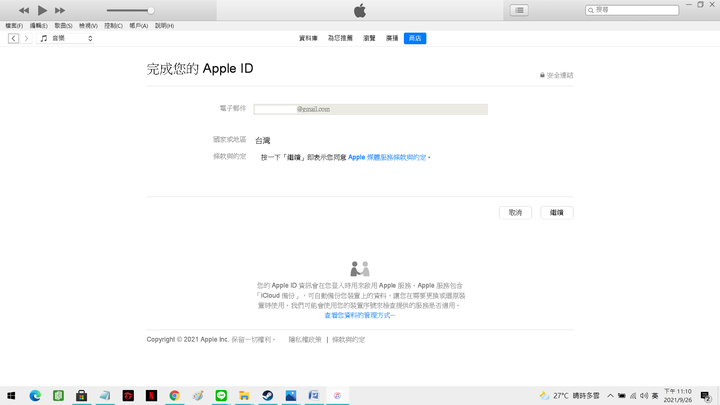Open the 控制(C) menu

pyautogui.click(x=113, y=26)
